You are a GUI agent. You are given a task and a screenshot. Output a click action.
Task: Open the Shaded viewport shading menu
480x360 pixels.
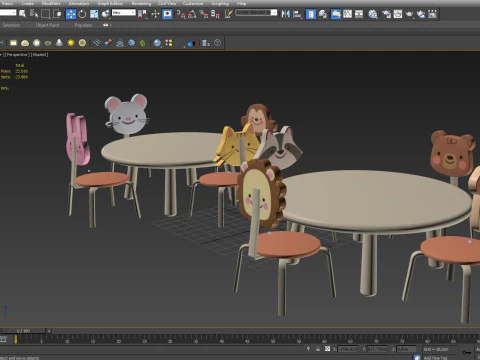coord(40,55)
